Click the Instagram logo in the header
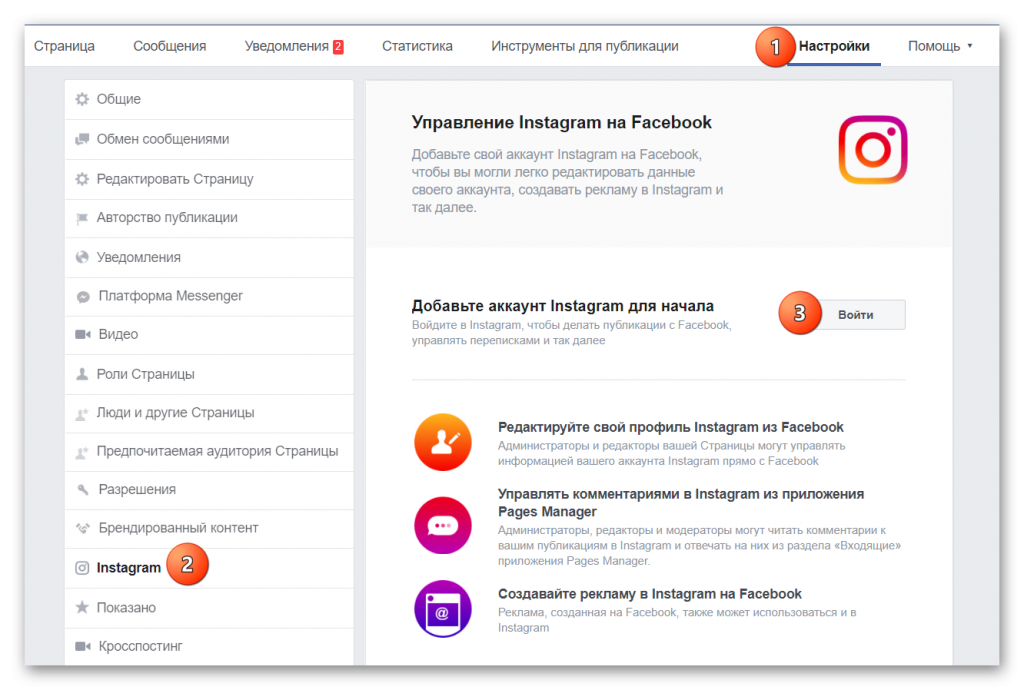Viewport: 1024px width, 690px height. tap(872, 149)
